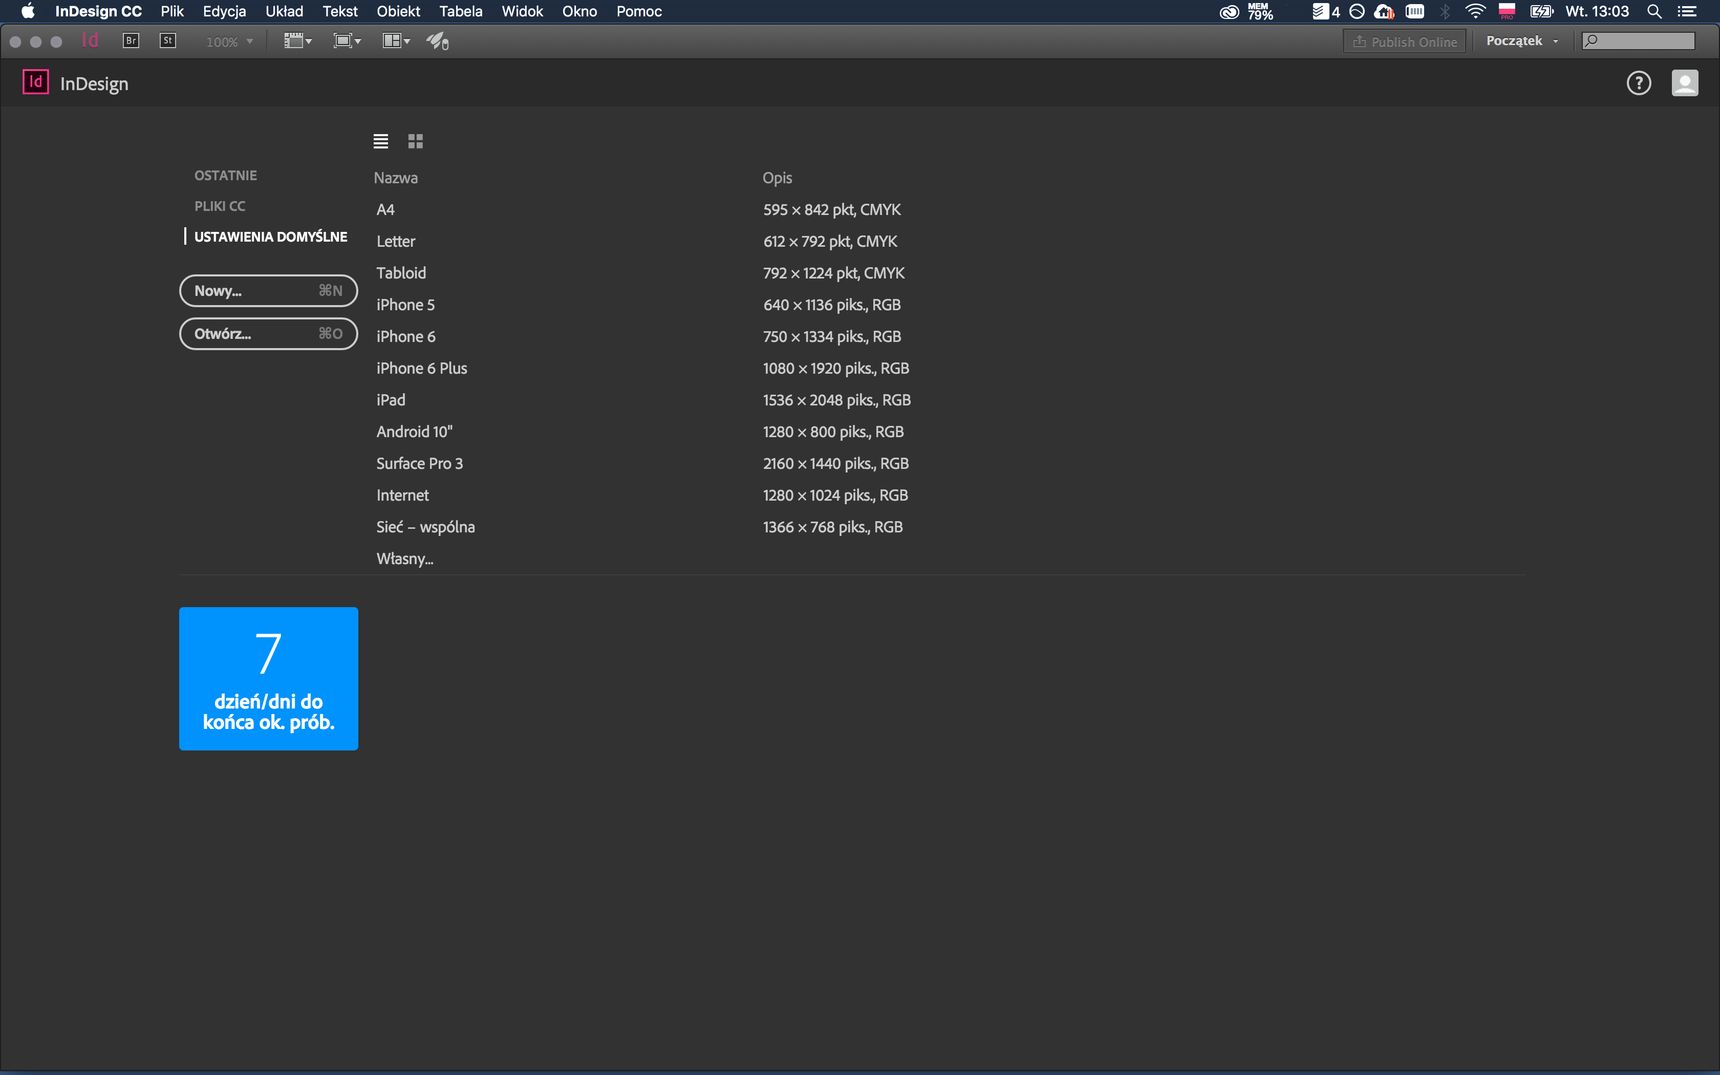Click the Polish flag input source icon
This screenshot has height=1075, width=1720.
[x=1507, y=12]
